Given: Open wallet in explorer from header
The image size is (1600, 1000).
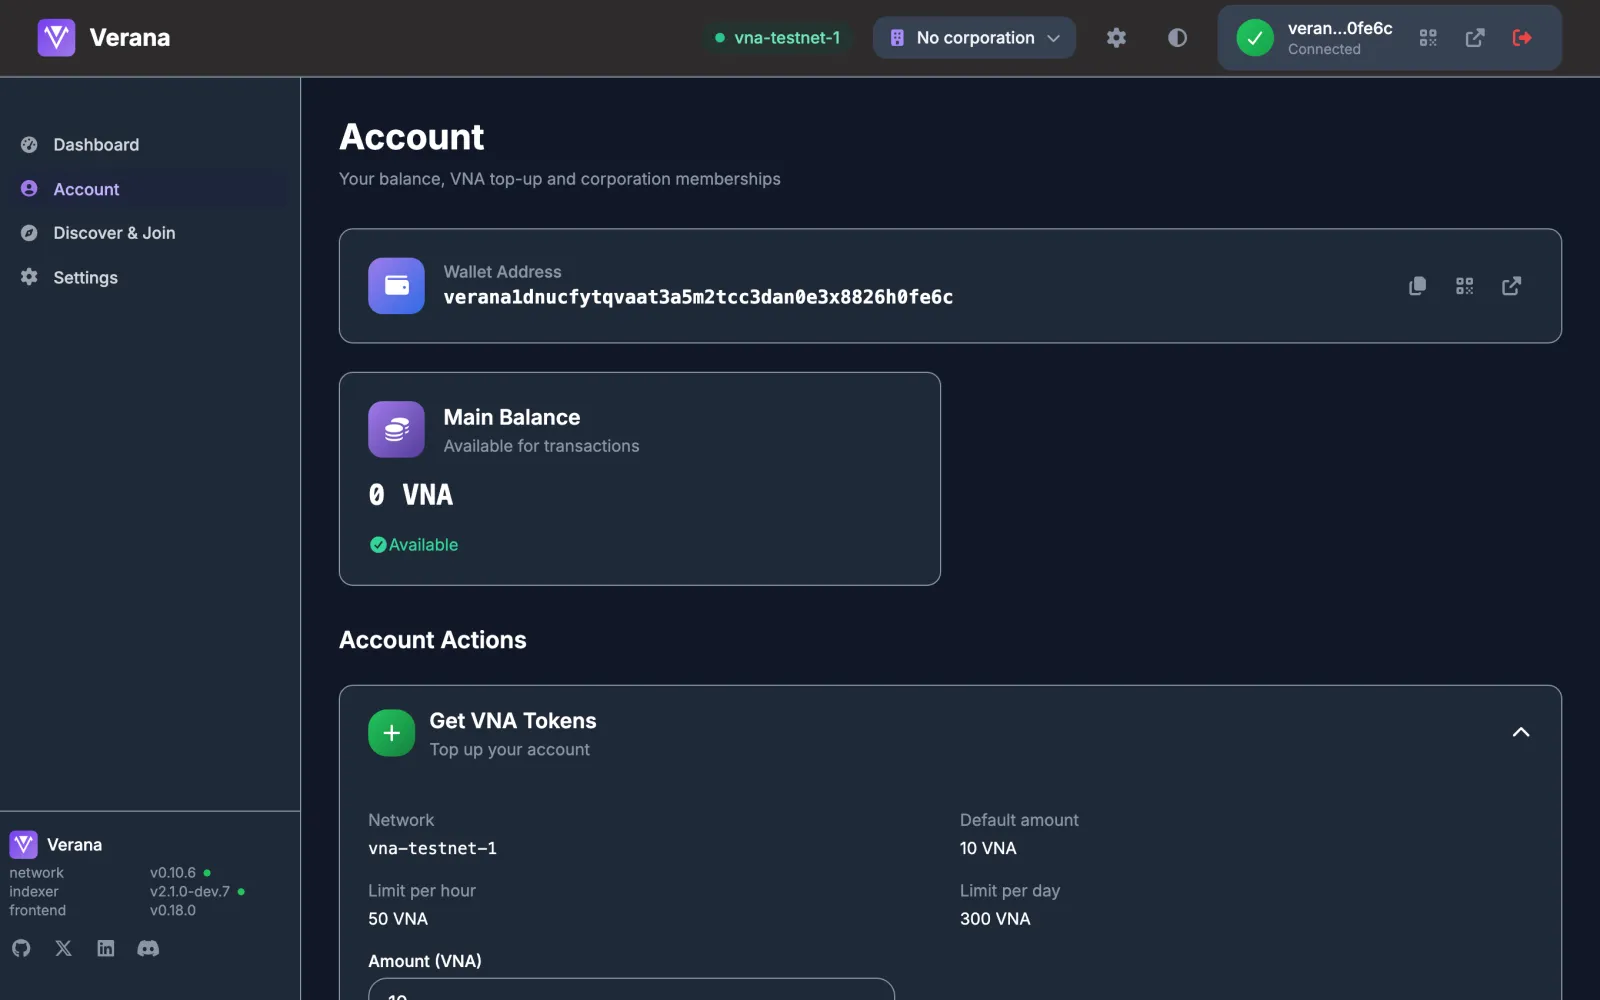Looking at the screenshot, I should tap(1475, 38).
